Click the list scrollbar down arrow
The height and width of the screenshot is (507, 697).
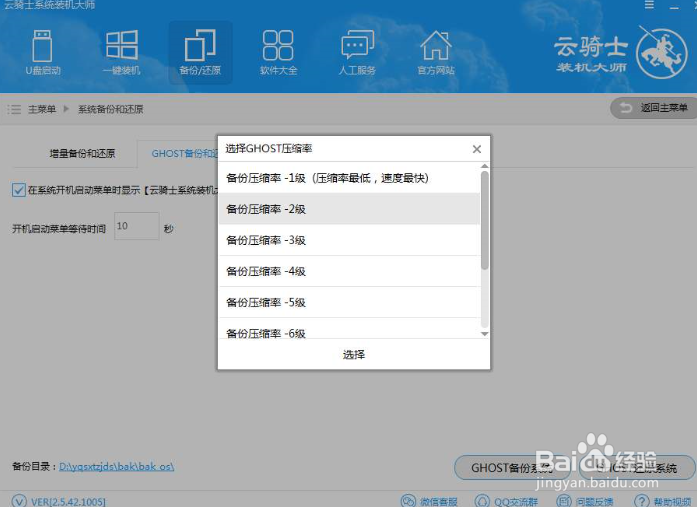click(485, 334)
